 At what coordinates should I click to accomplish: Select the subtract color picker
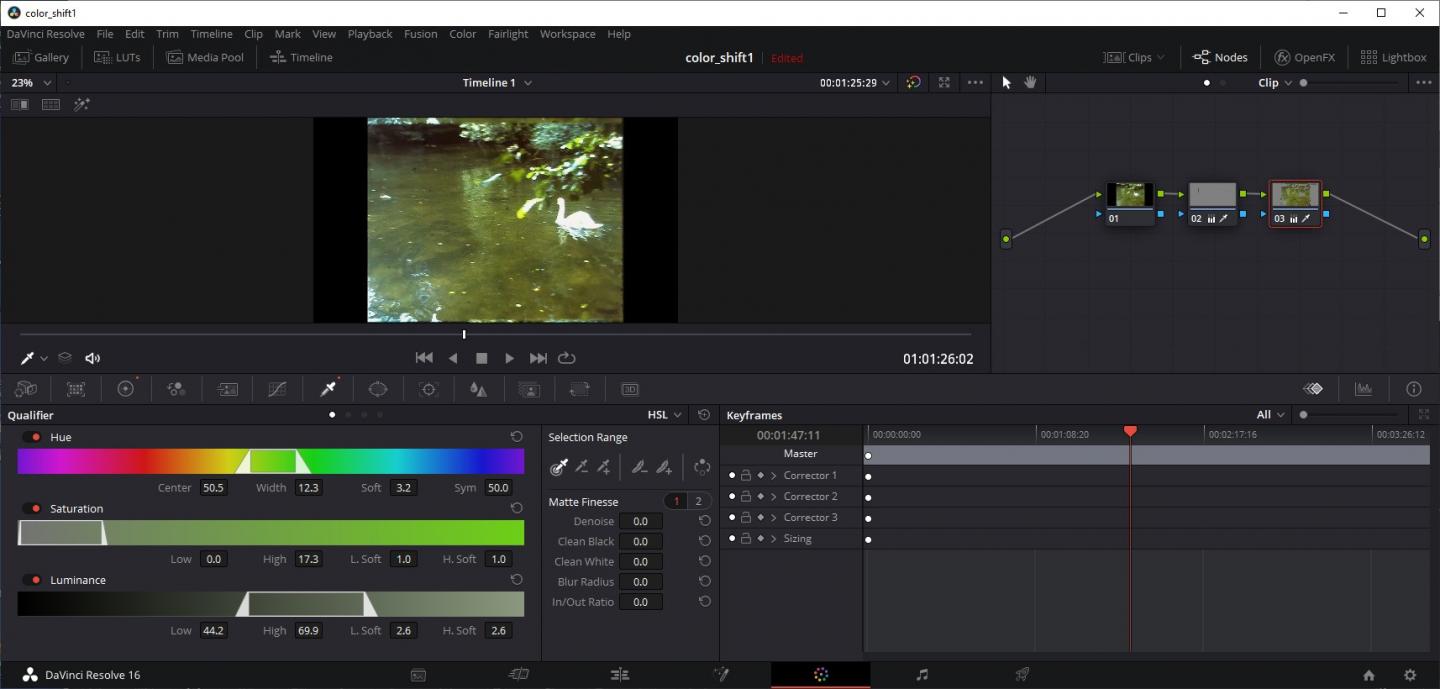pyautogui.click(x=582, y=467)
